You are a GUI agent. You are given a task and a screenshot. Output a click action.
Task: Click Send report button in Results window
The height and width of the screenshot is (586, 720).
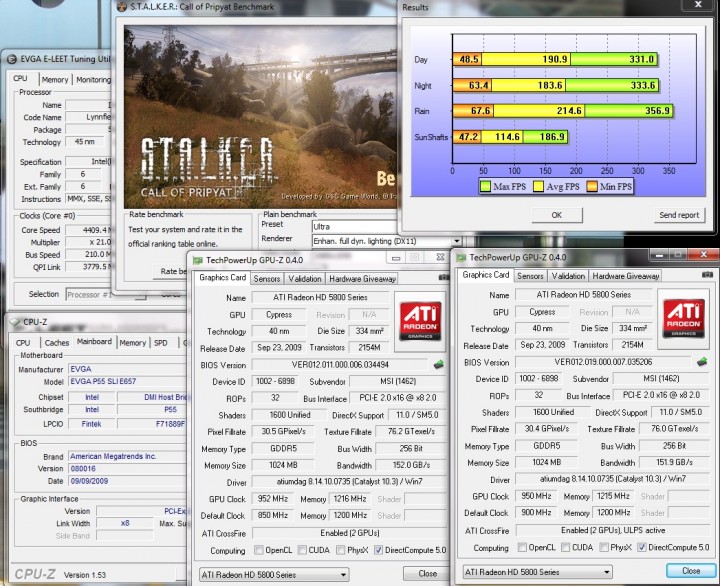click(x=679, y=215)
